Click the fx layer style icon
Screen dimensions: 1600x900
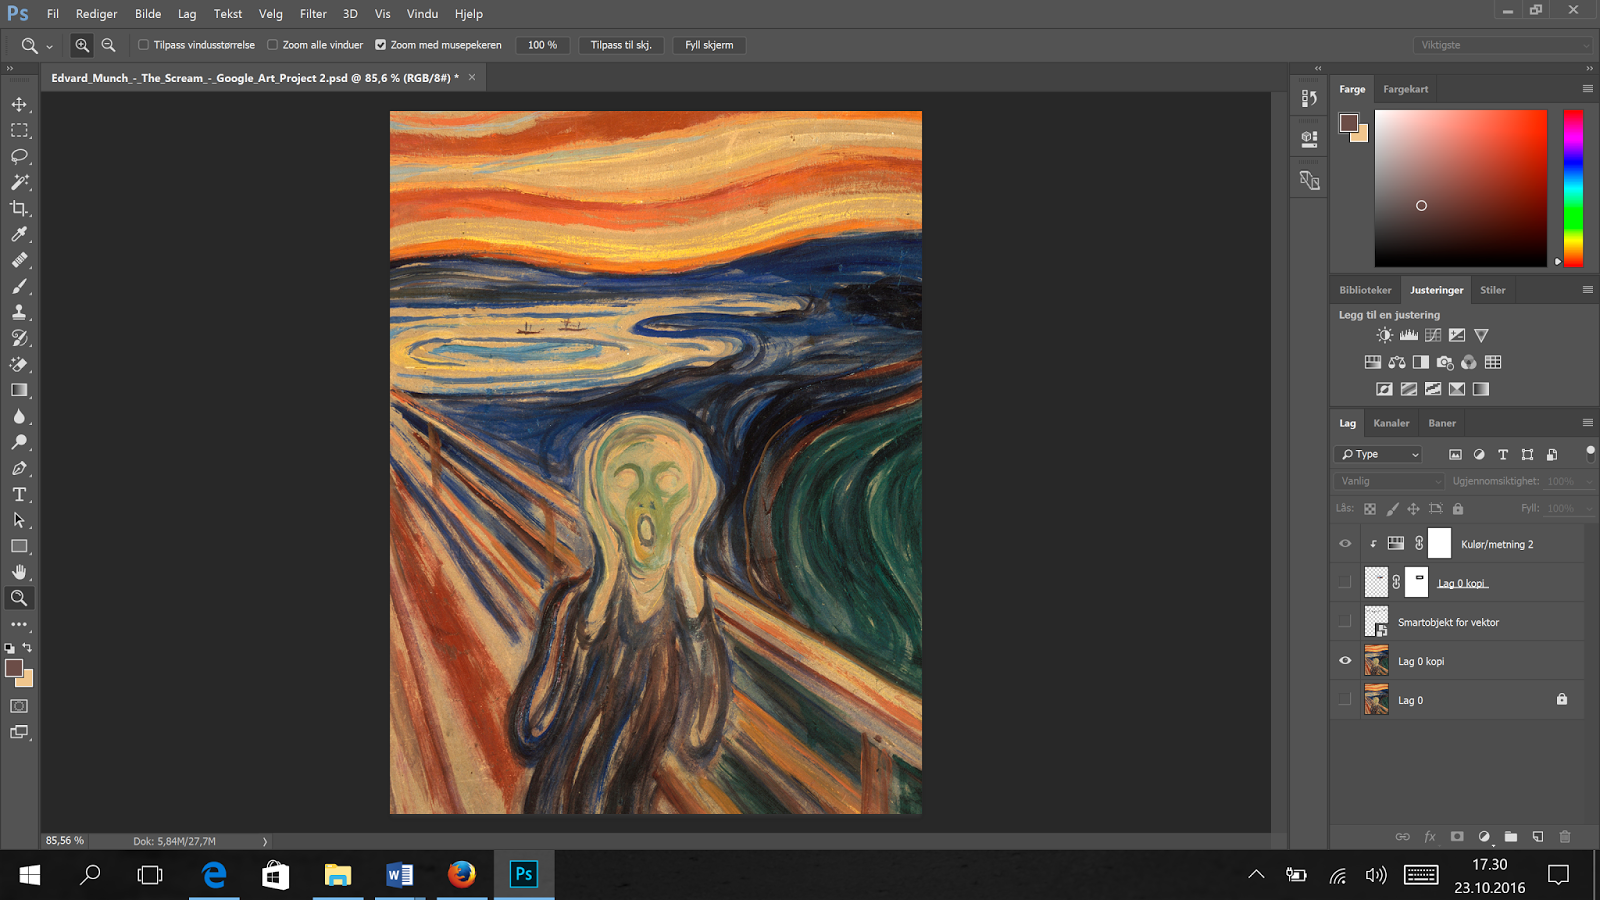[x=1430, y=837]
